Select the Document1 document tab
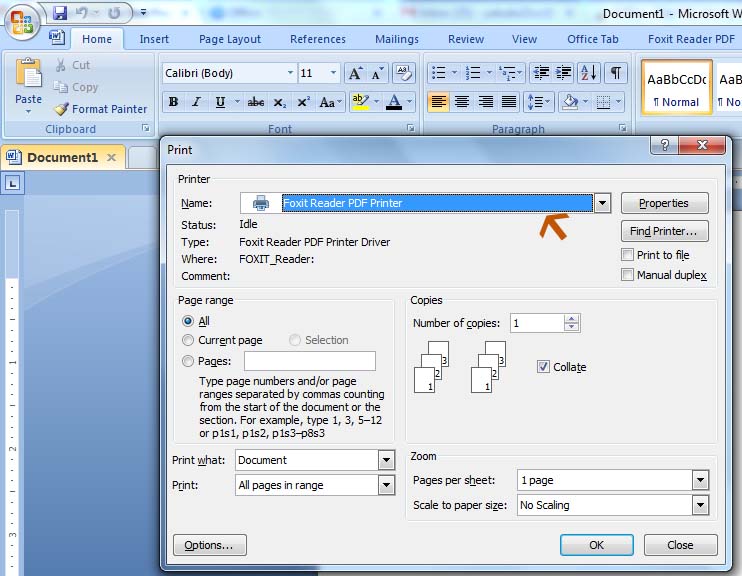This screenshot has width=742, height=576. click(x=62, y=157)
